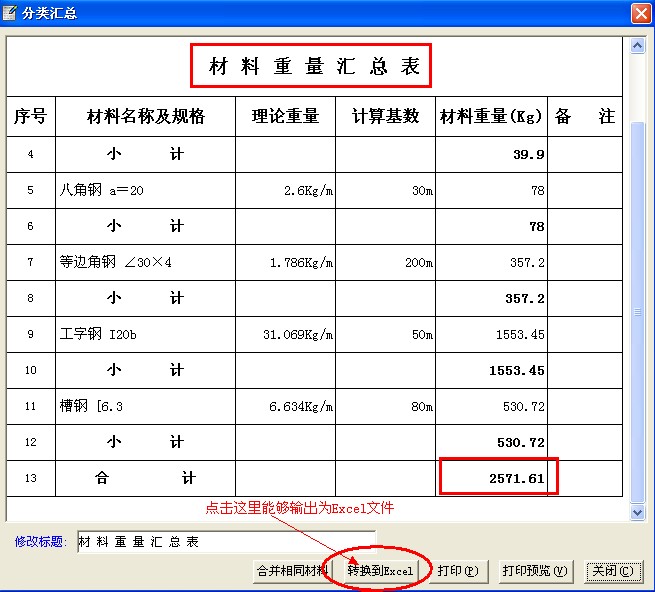Click the 关闭(C) button
Screen dimensions: 655x592
point(611,571)
